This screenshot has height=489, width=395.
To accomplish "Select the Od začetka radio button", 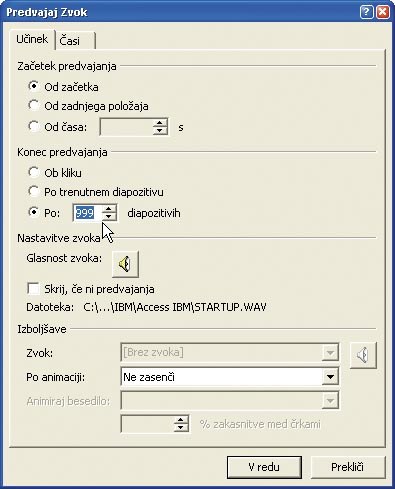I will point(33,86).
